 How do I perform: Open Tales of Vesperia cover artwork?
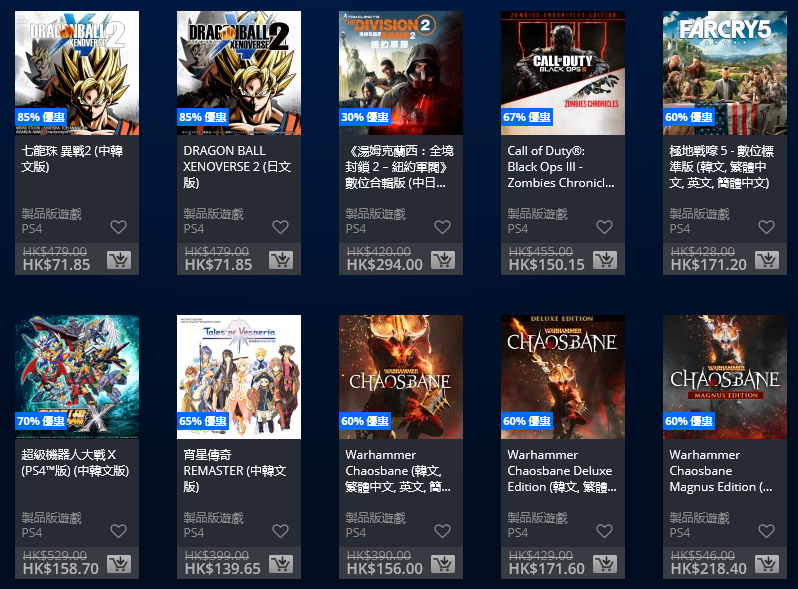tap(239, 377)
